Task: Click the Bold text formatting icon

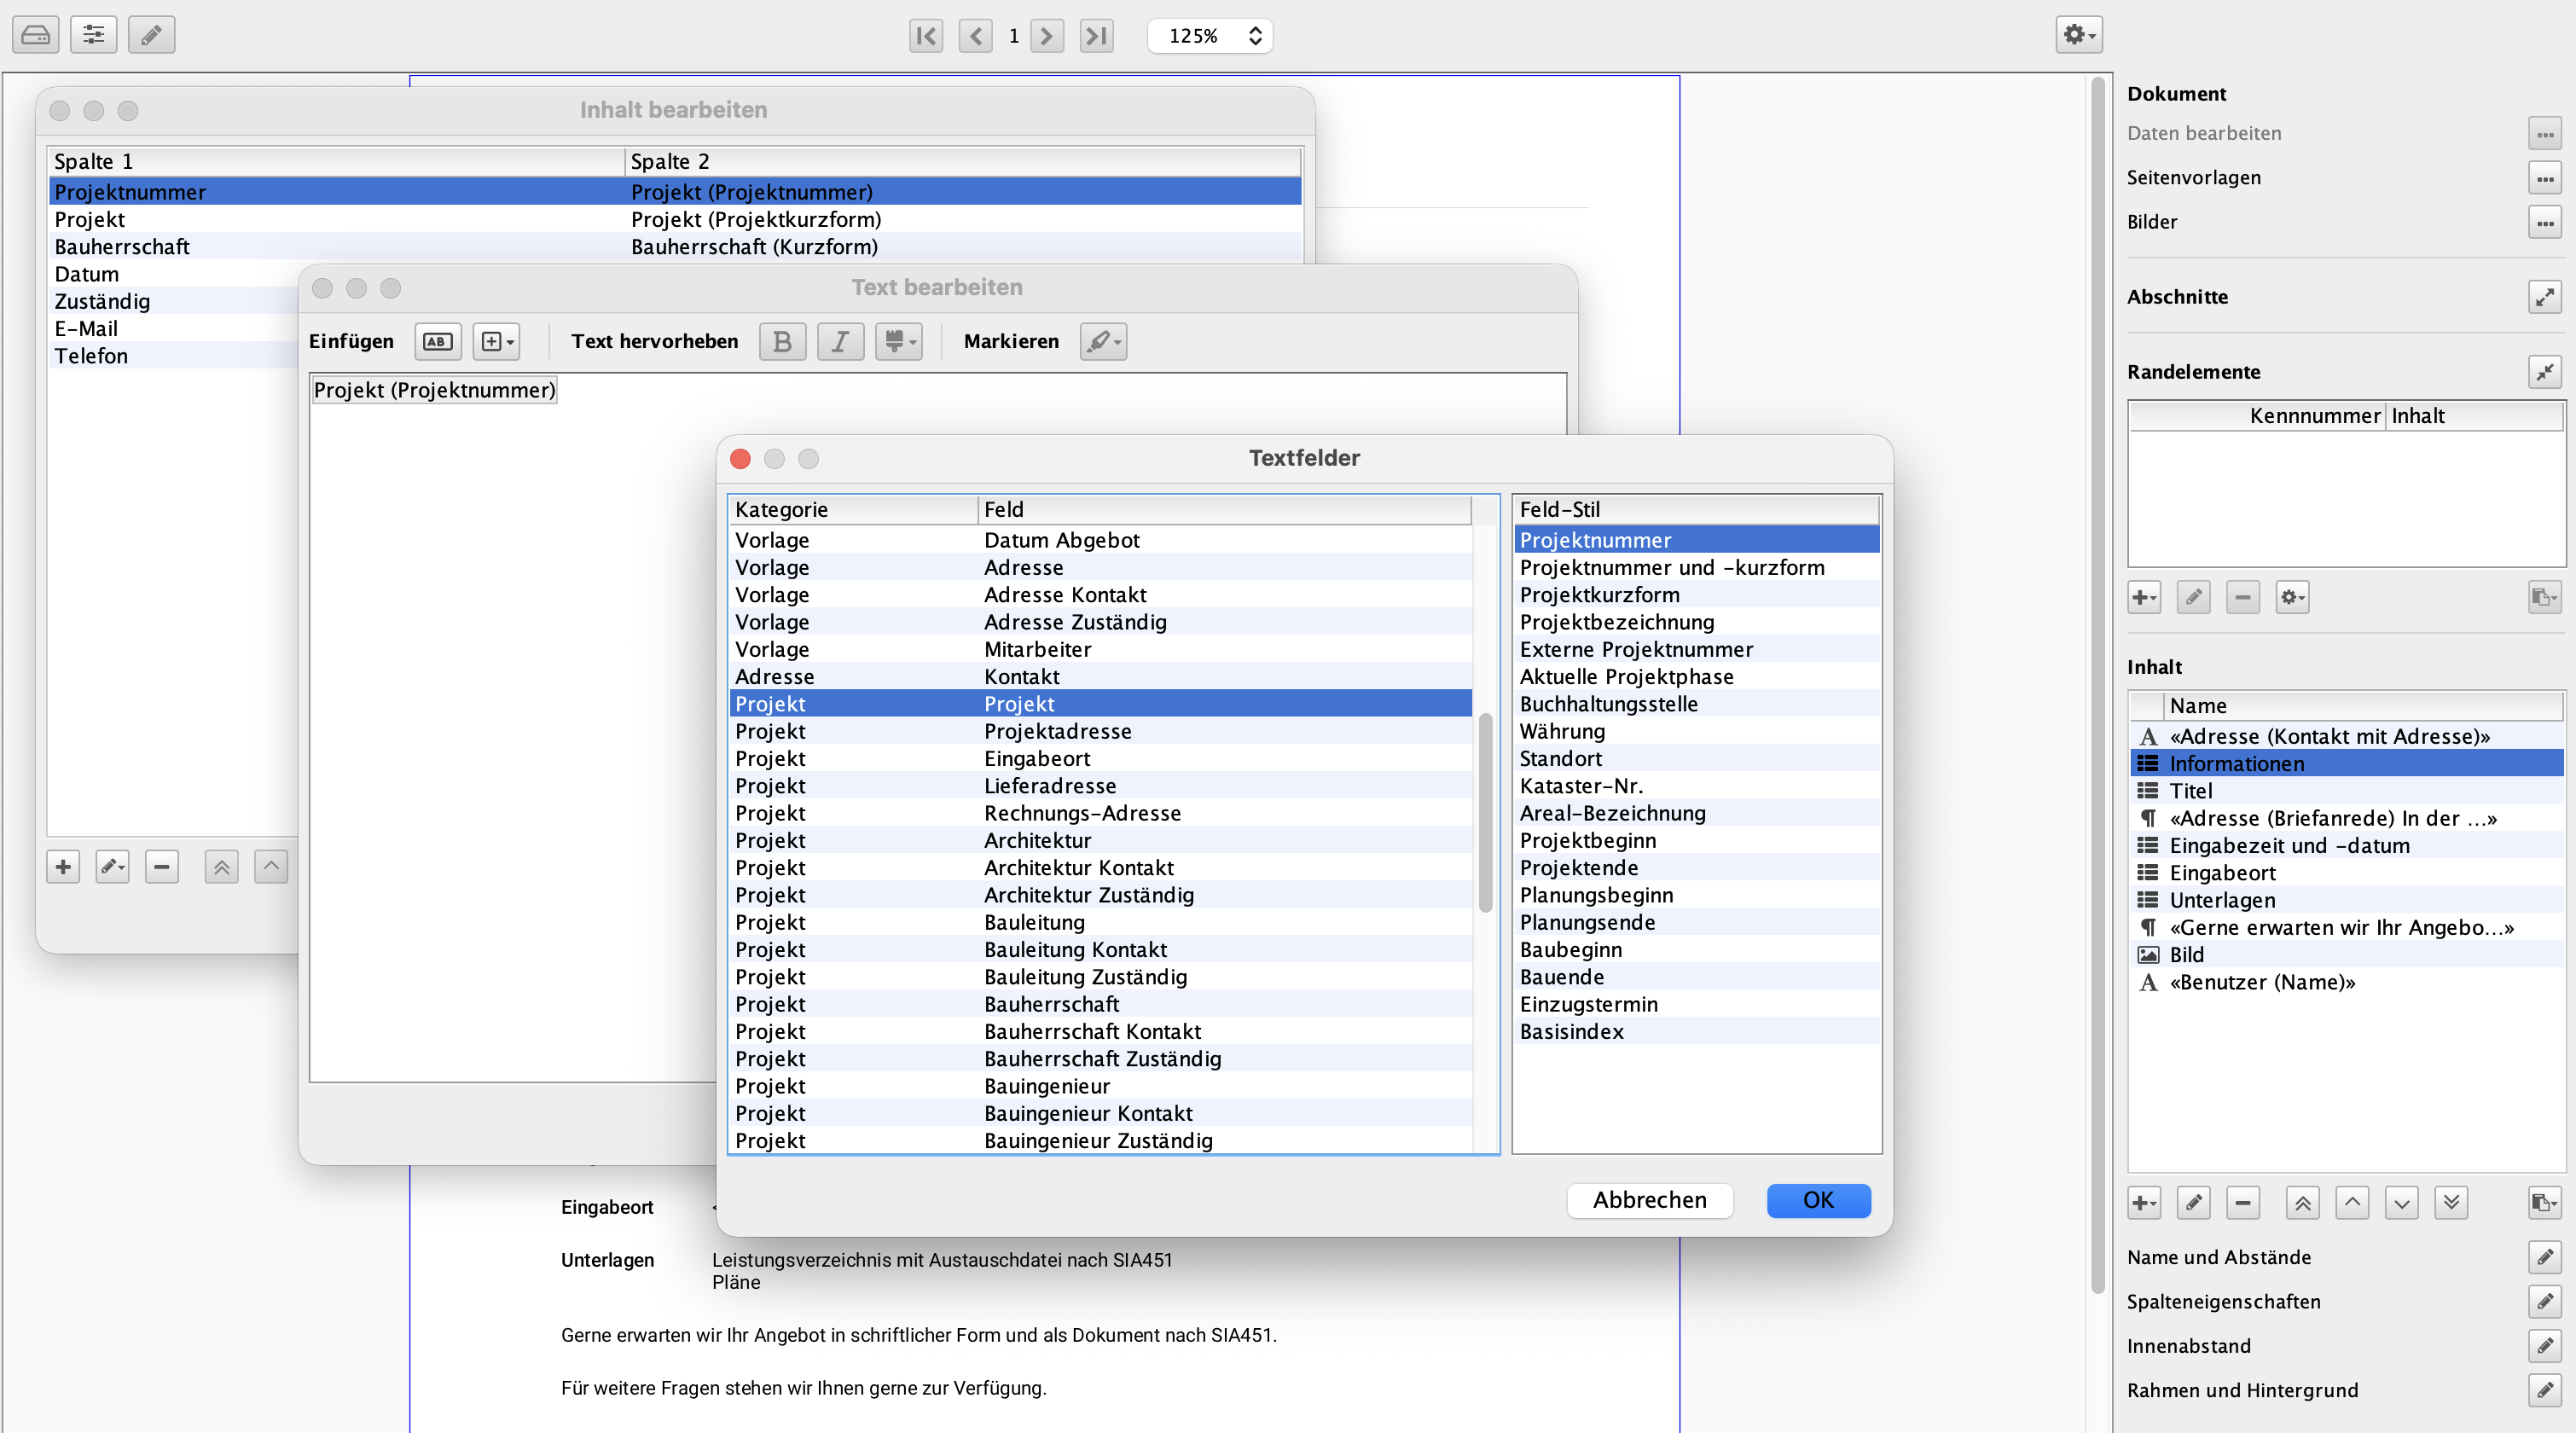Action: tap(782, 342)
